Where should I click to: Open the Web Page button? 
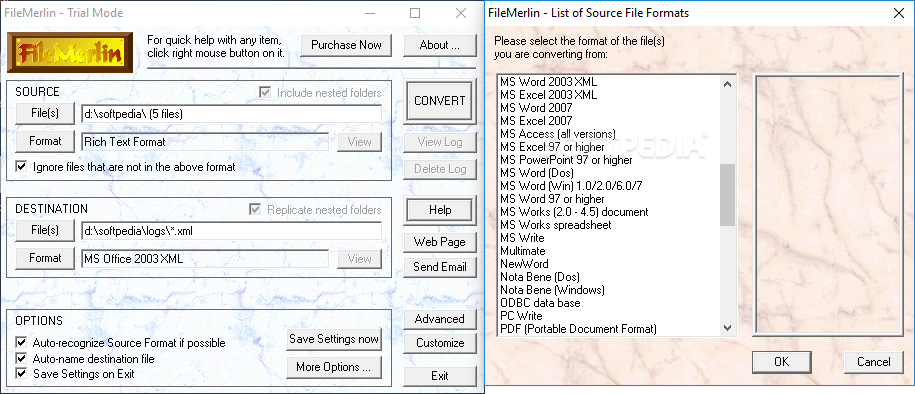coord(439,242)
